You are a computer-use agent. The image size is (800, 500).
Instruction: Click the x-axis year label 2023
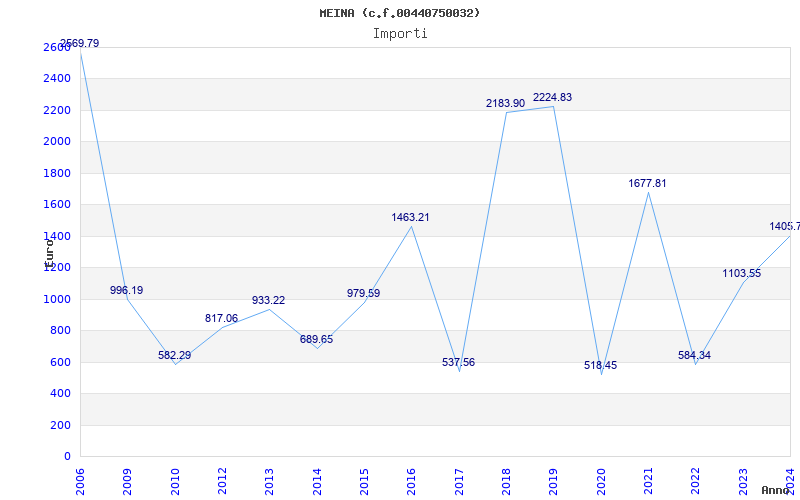pos(743,482)
